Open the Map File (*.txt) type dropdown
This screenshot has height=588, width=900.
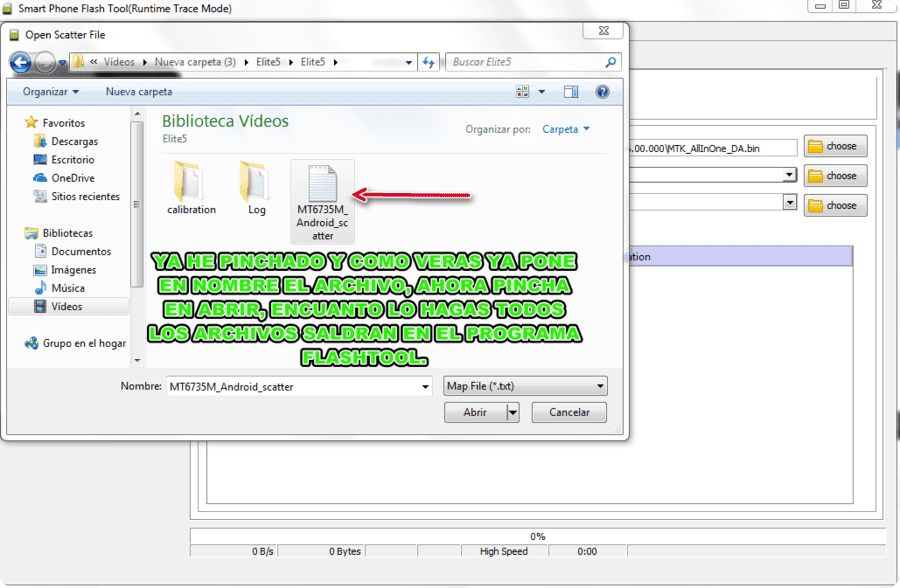[525, 386]
